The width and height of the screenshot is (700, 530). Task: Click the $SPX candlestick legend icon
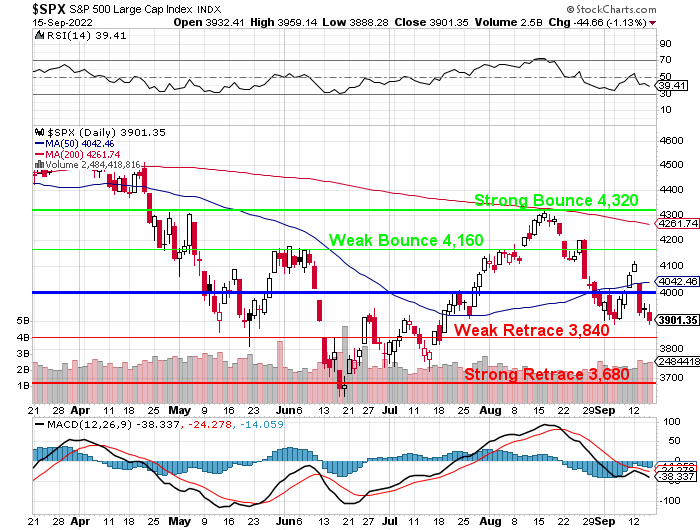[38, 132]
